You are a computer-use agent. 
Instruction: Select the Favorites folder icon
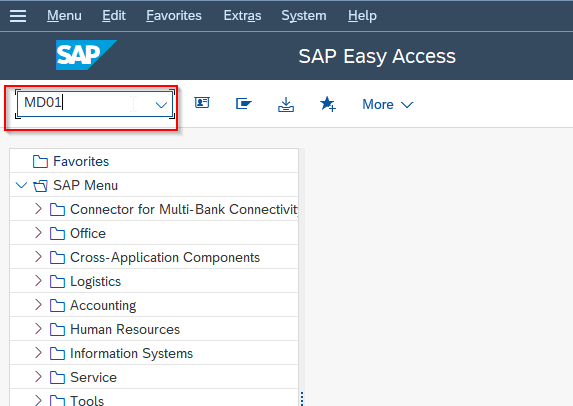point(40,161)
